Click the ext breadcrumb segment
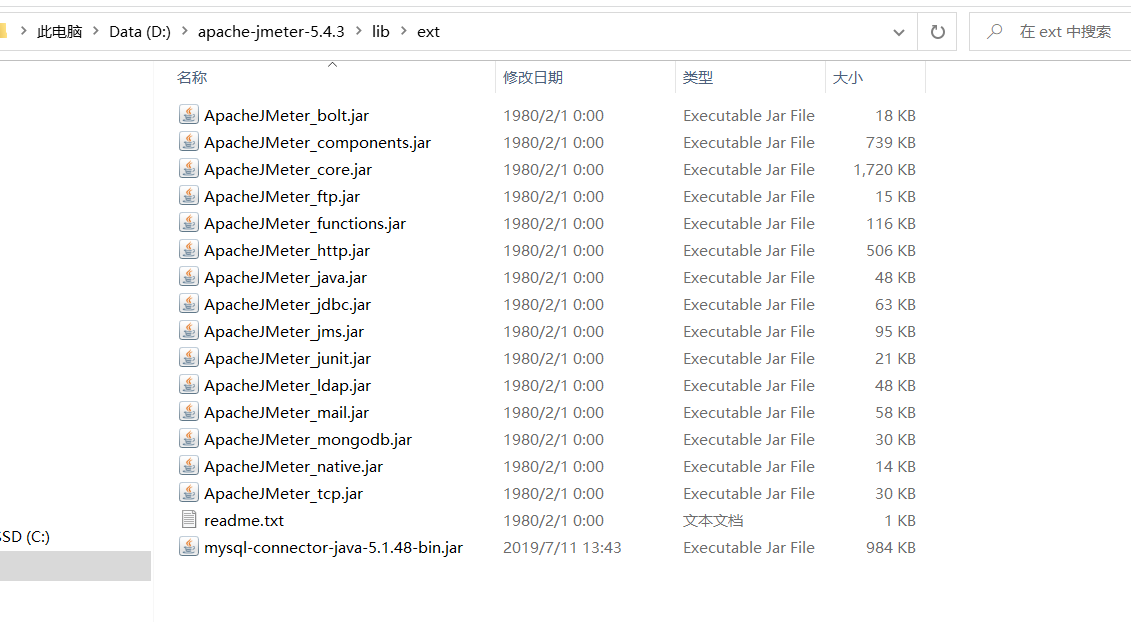 click(428, 32)
